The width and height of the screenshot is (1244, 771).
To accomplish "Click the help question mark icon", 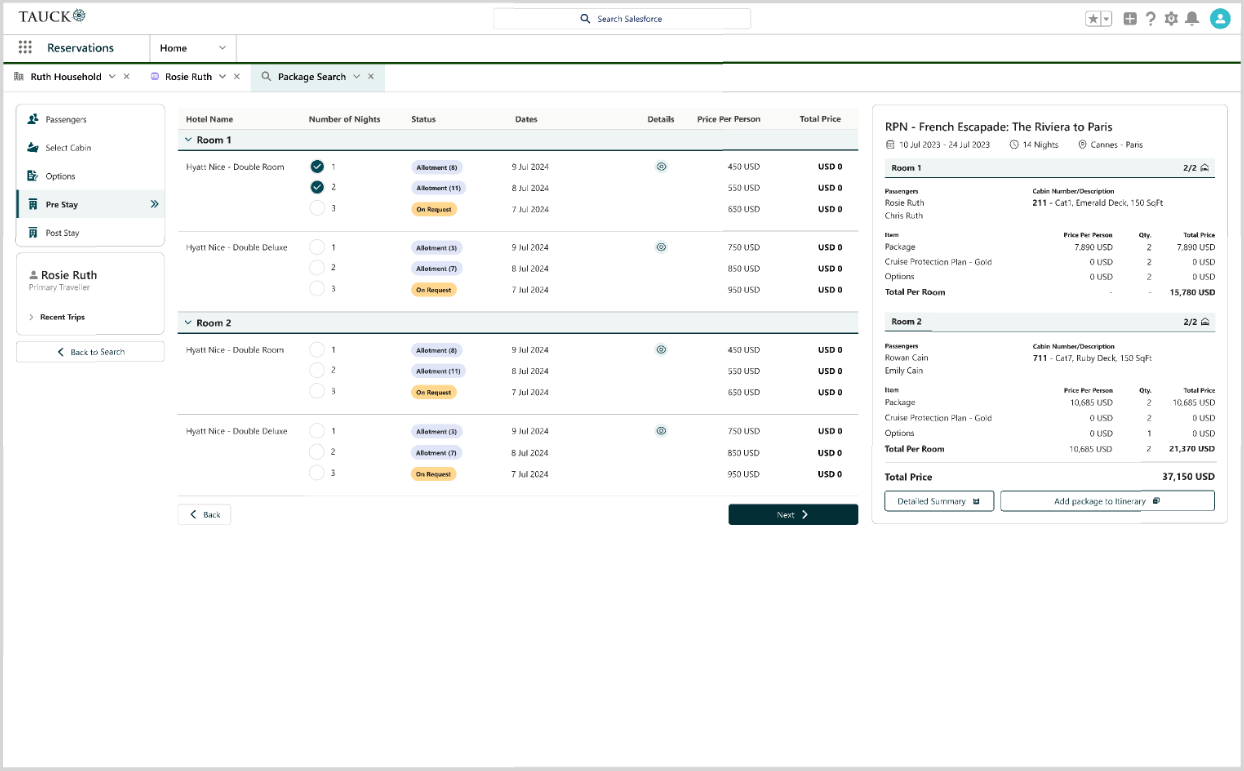I will coord(1151,19).
